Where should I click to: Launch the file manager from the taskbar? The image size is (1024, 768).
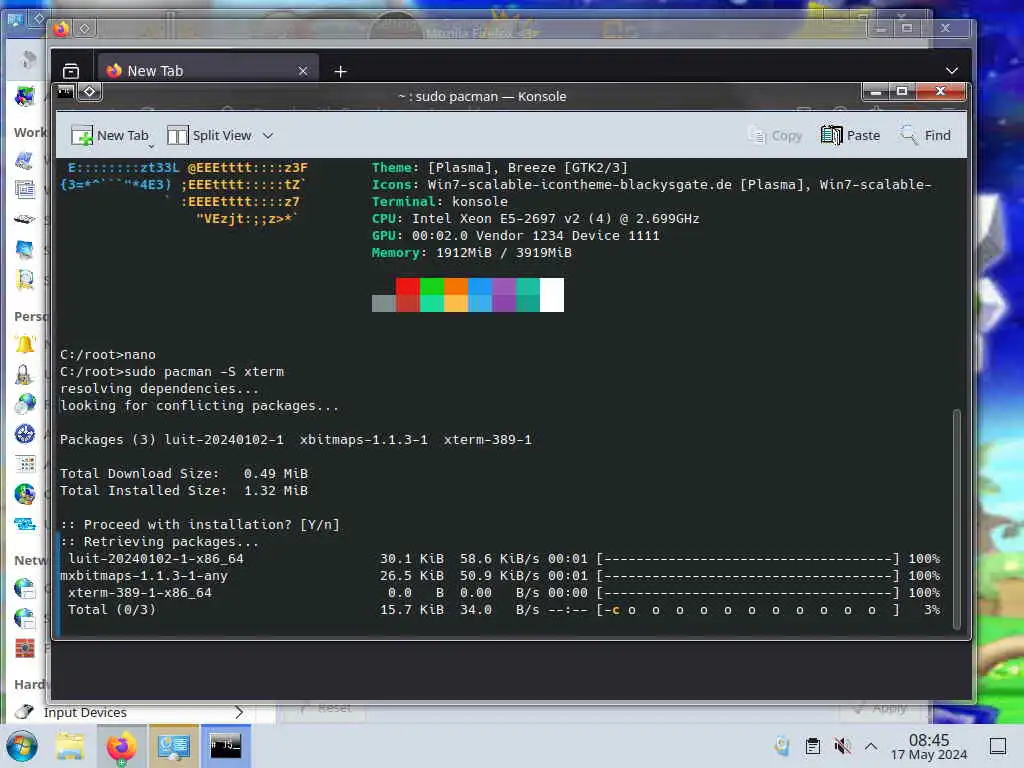(70, 746)
